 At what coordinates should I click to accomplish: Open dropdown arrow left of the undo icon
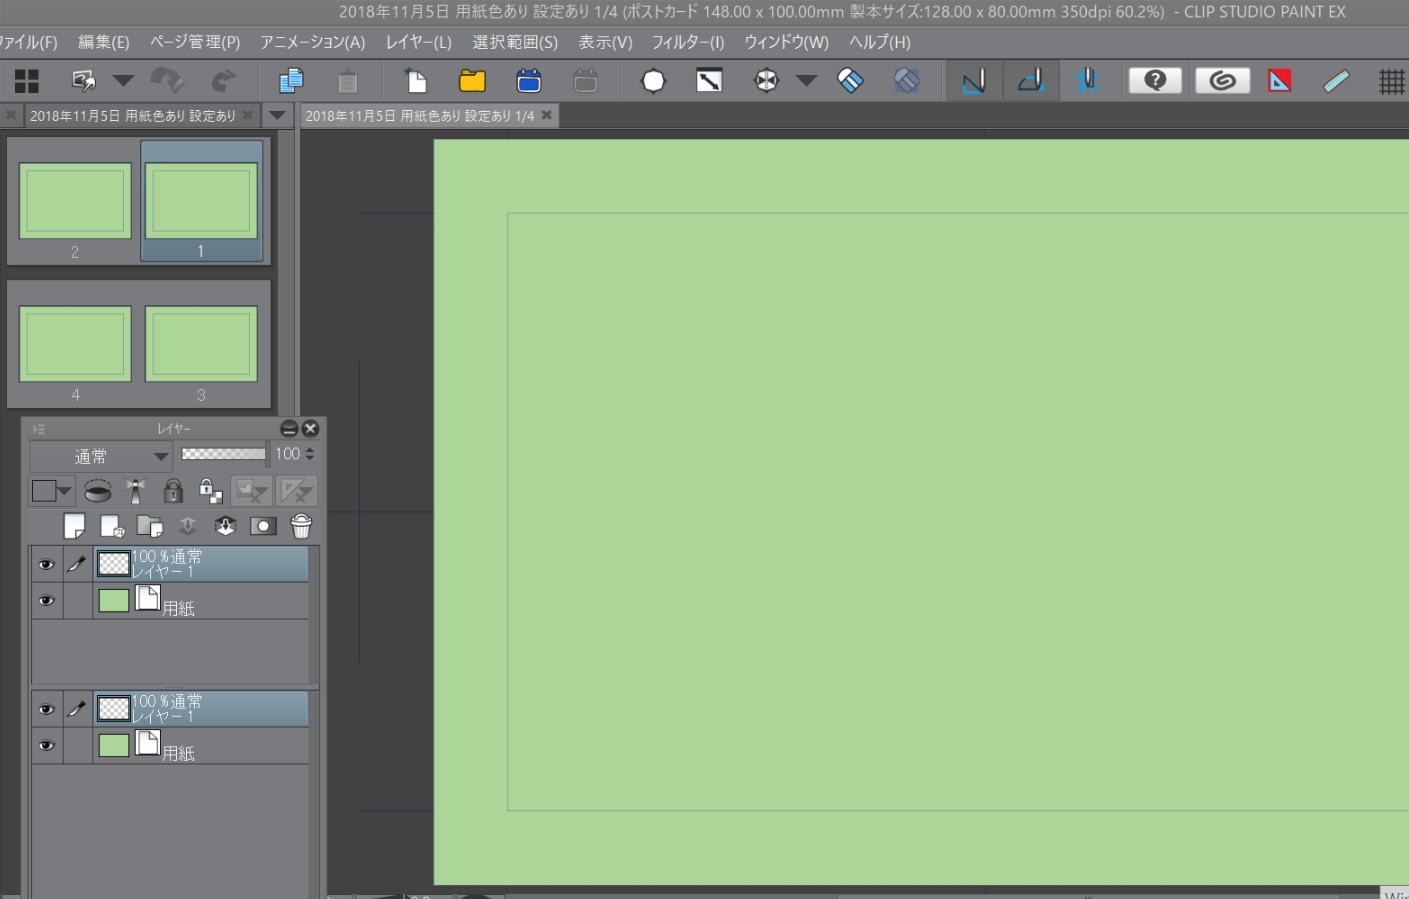pyautogui.click(x=123, y=81)
